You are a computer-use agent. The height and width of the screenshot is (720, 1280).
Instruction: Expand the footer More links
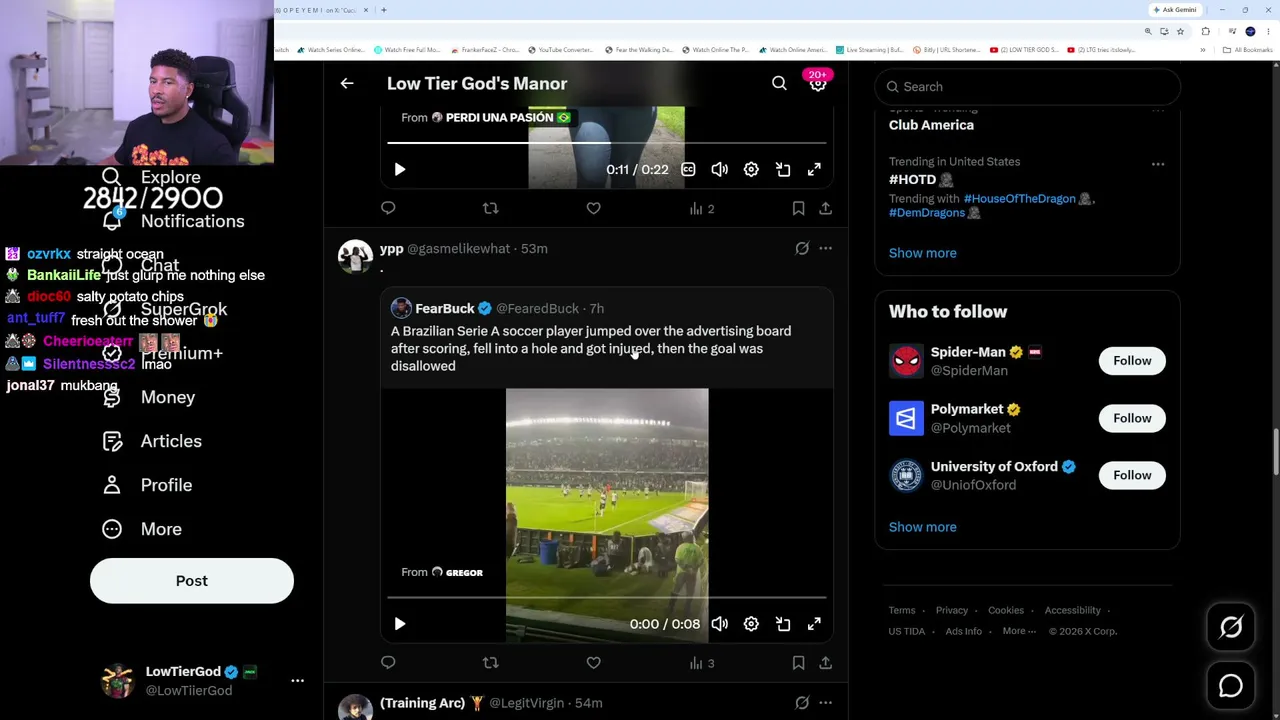point(1019,631)
